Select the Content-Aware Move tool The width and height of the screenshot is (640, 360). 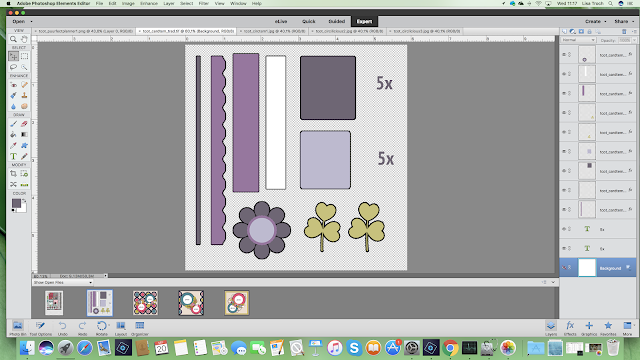pos(13,184)
